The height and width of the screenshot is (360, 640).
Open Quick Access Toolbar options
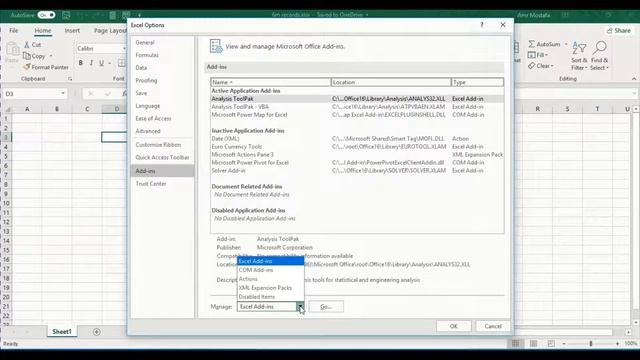[x=162, y=158]
